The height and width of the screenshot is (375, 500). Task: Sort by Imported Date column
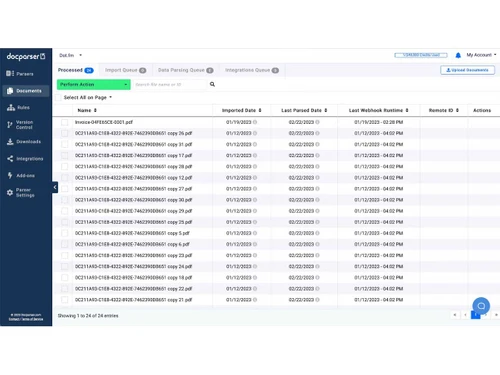(x=242, y=110)
